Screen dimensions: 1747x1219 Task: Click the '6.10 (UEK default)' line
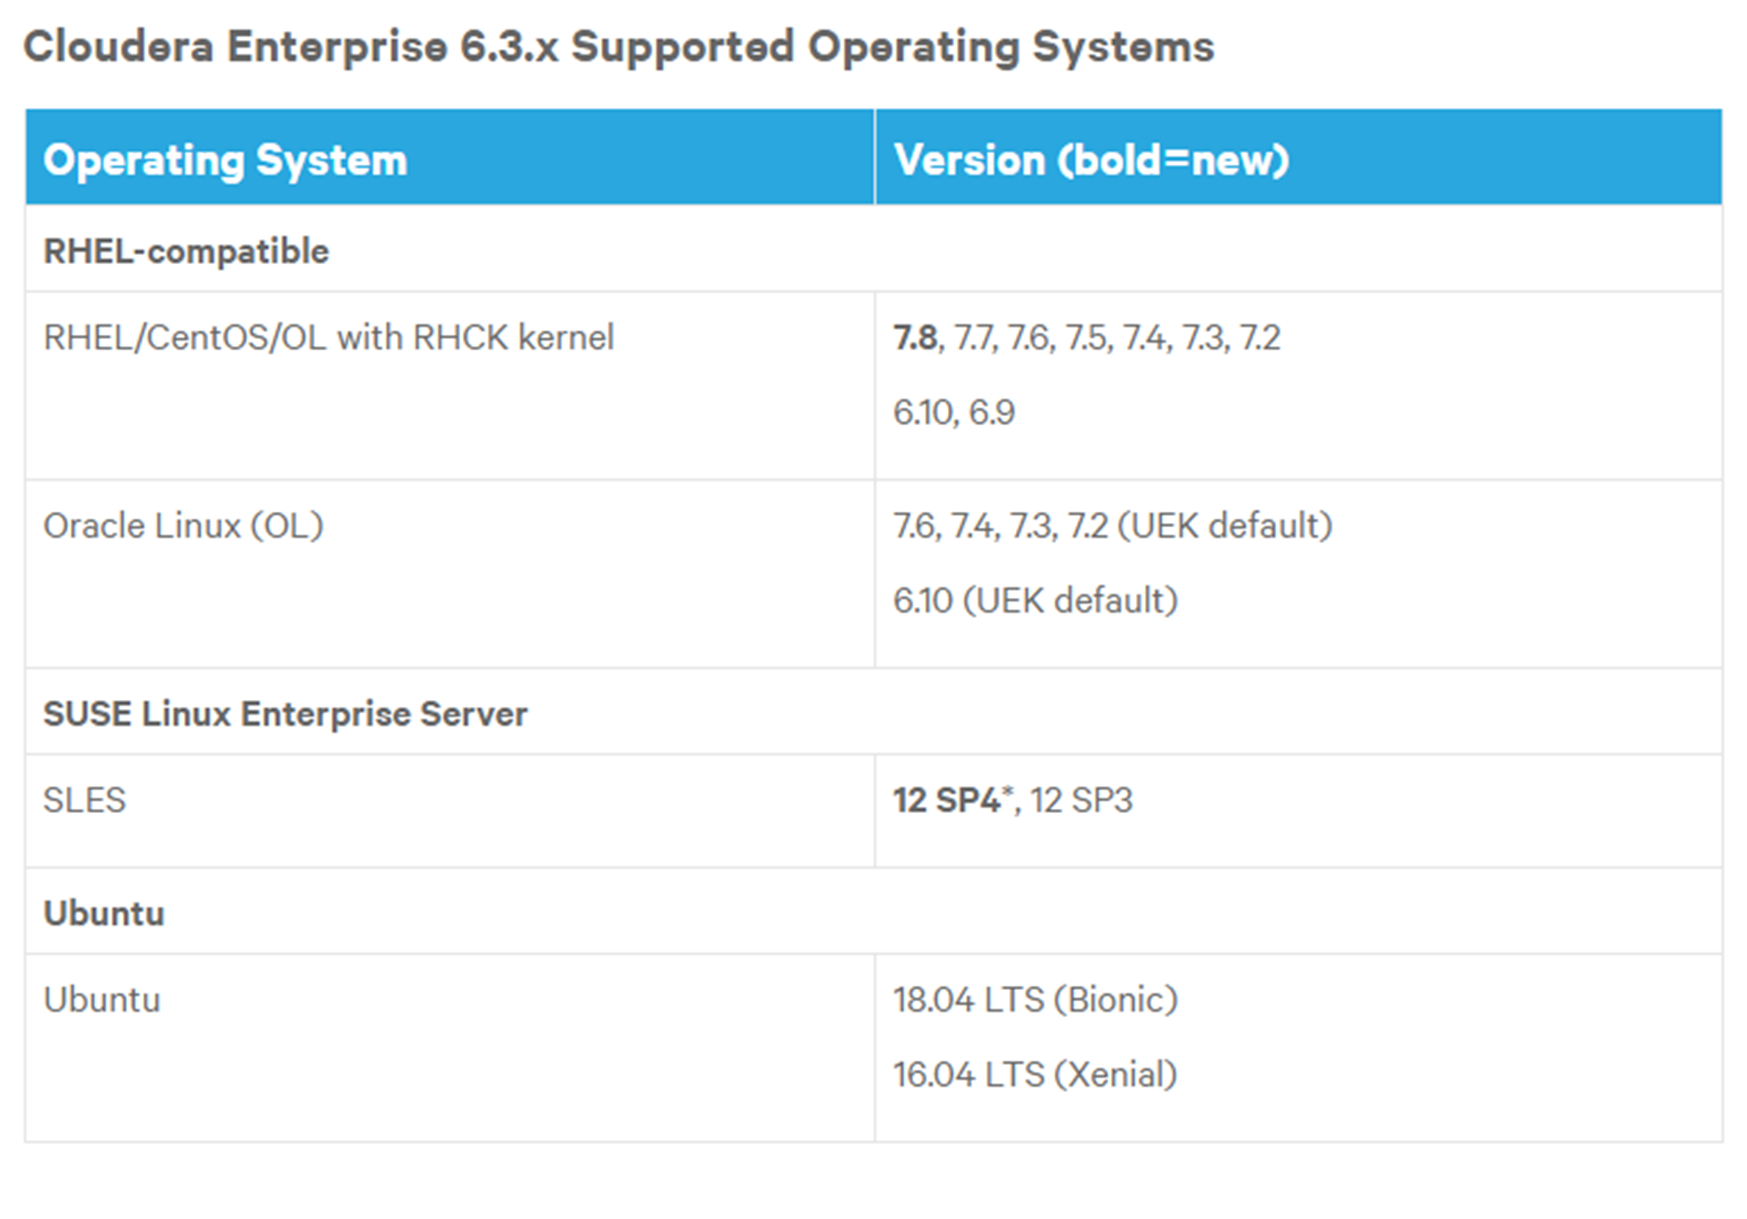click(x=1036, y=600)
